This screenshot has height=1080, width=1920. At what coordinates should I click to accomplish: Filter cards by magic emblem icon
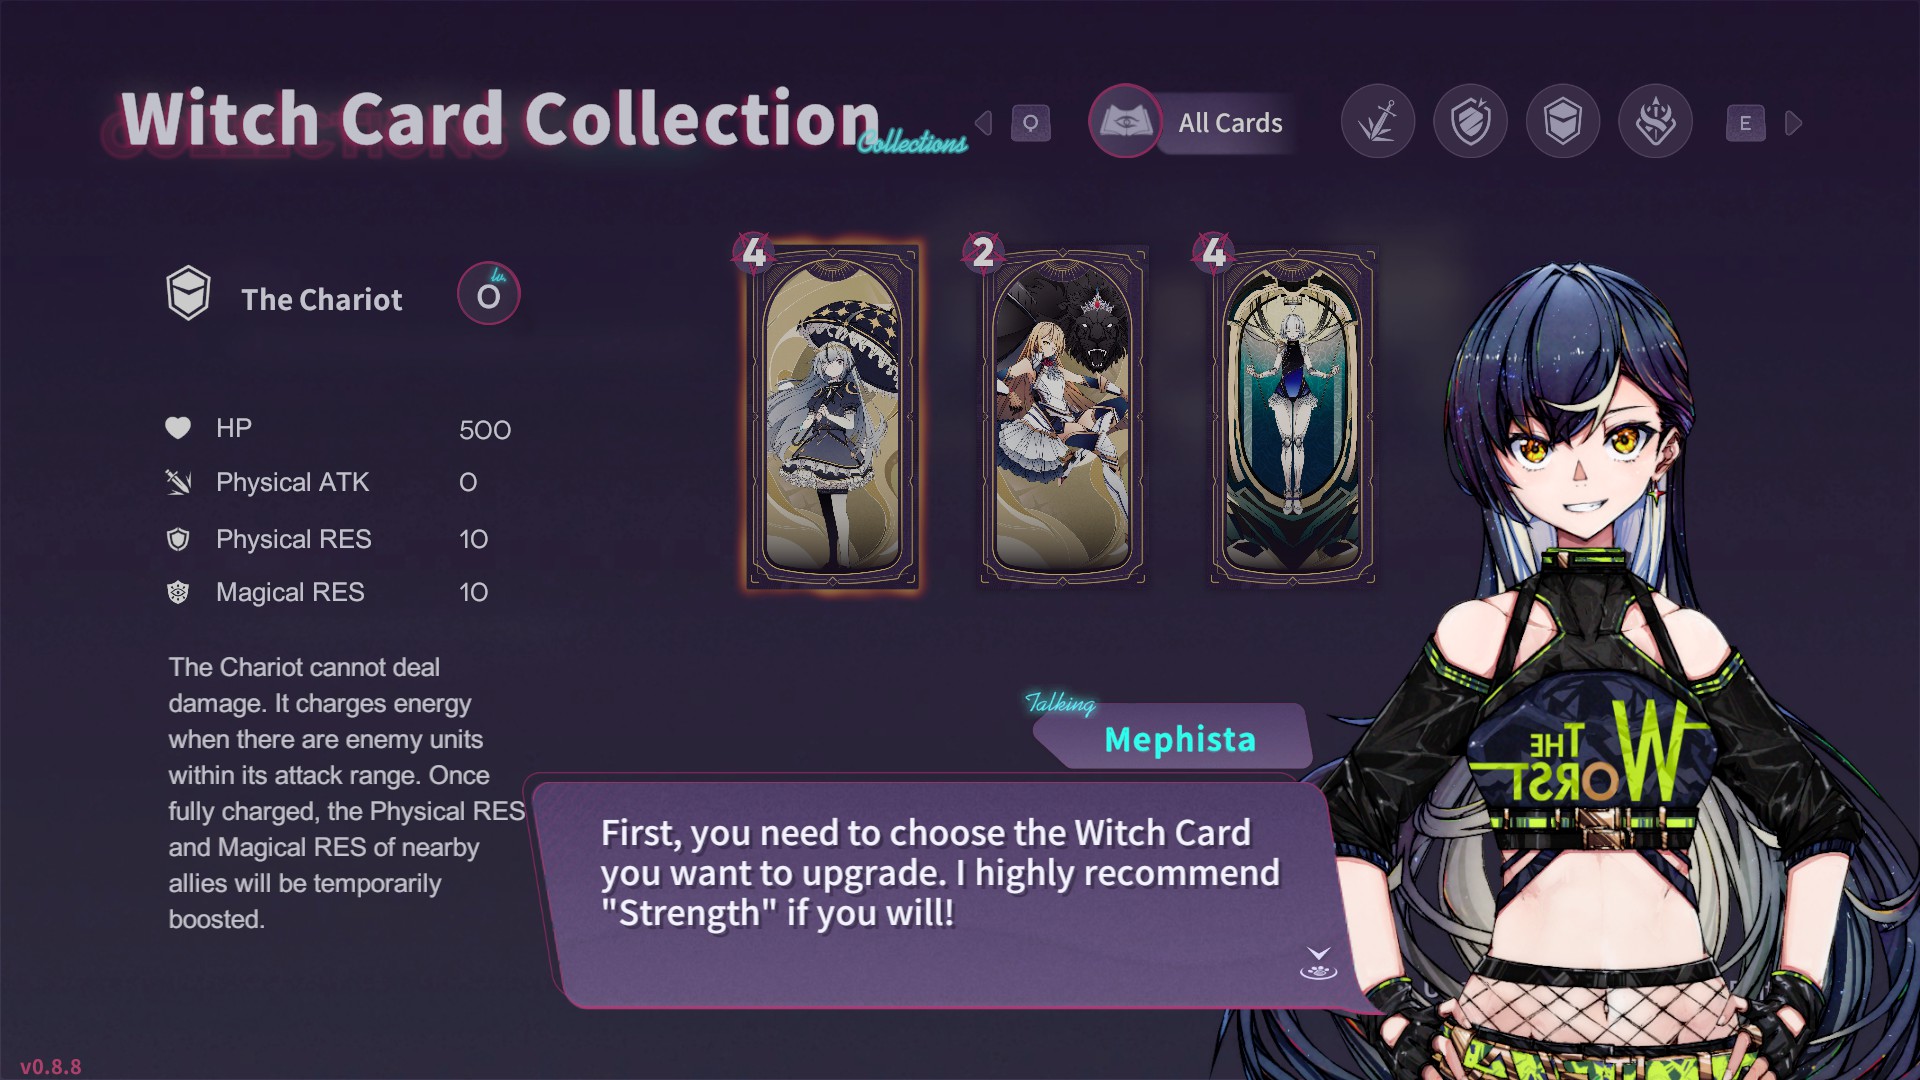pos(1655,122)
